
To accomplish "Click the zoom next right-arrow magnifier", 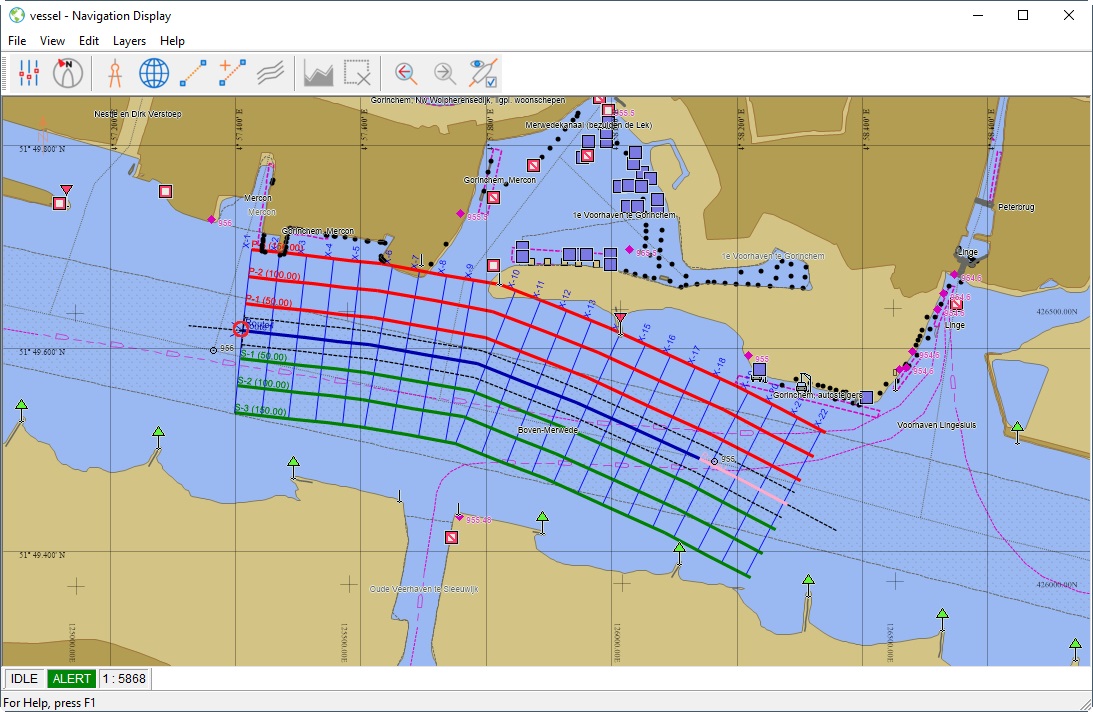I will tap(444, 73).
